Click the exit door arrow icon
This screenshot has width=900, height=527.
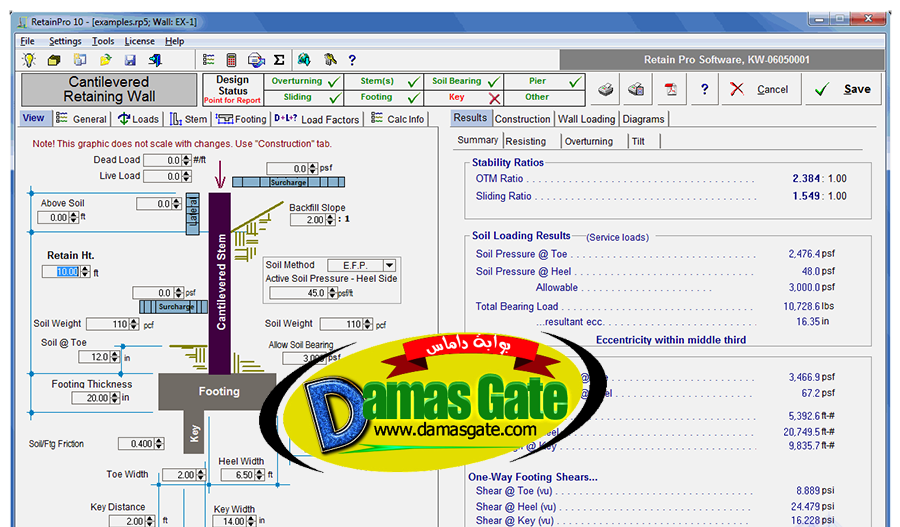tap(155, 60)
